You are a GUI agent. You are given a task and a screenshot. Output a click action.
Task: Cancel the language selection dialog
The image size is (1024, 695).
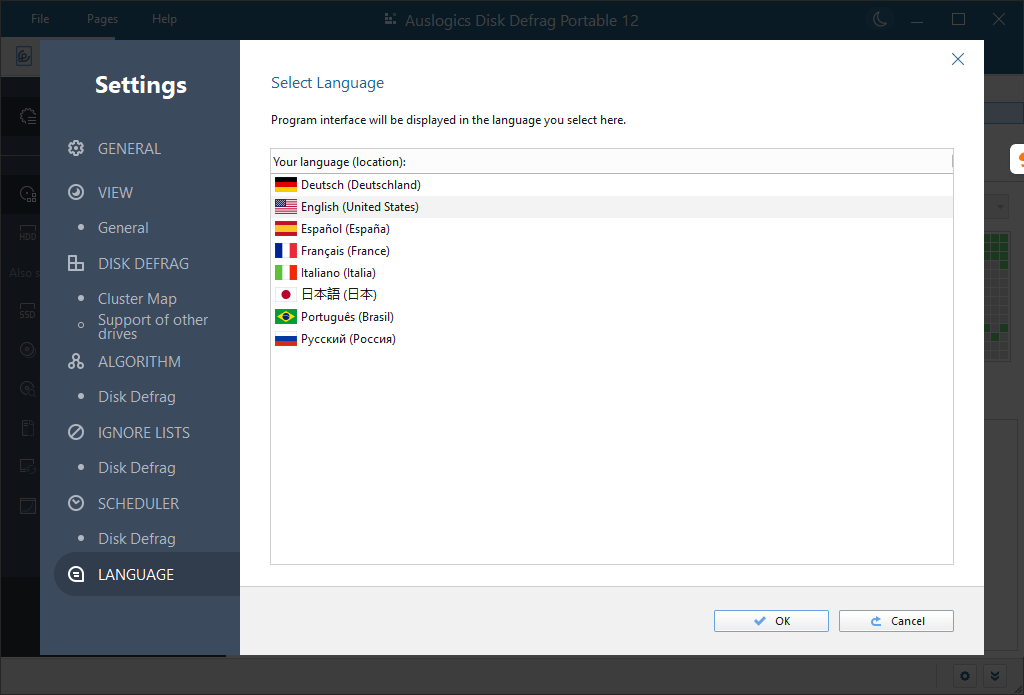pos(896,620)
